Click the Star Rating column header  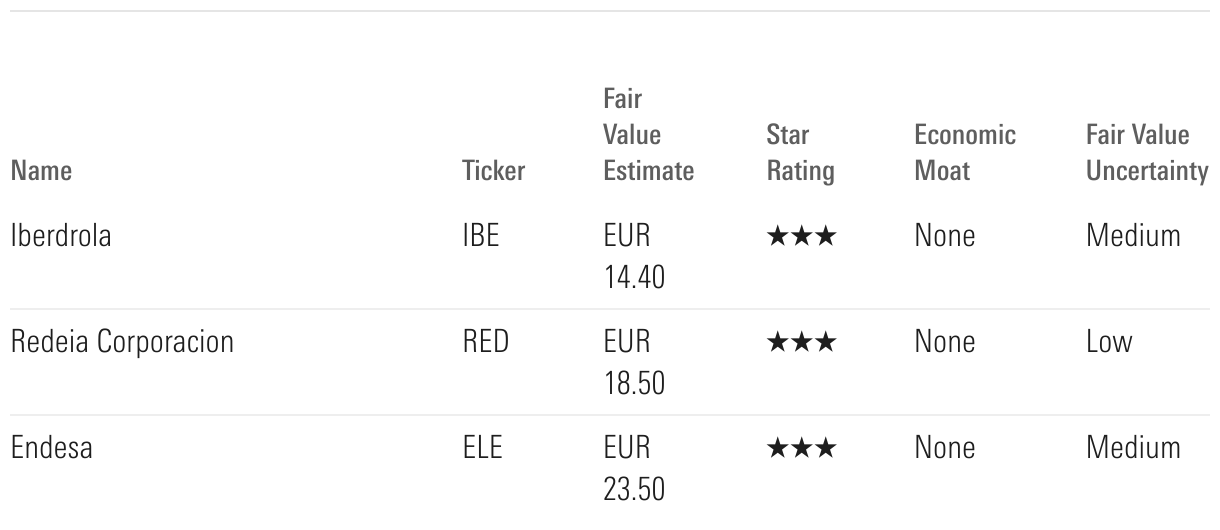800,153
